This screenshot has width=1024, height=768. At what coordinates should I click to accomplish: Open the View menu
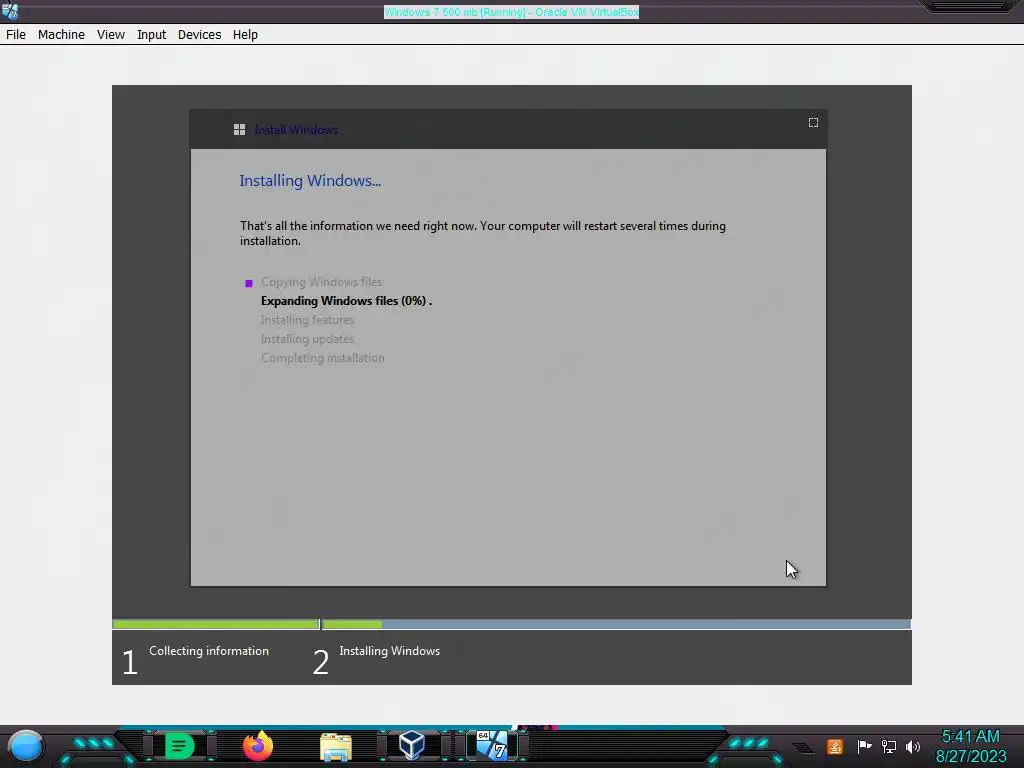click(x=111, y=35)
